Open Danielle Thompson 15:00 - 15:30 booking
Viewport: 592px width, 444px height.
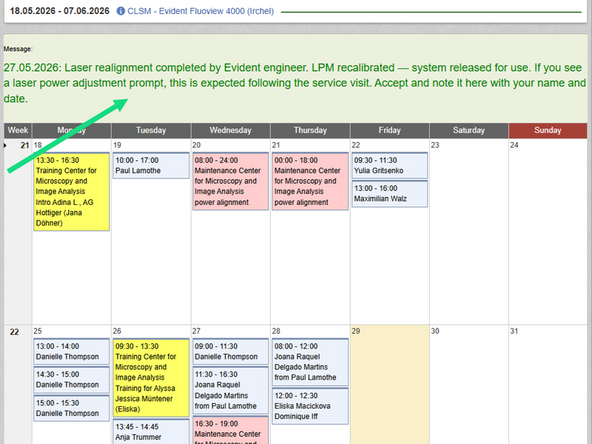tap(71, 408)
